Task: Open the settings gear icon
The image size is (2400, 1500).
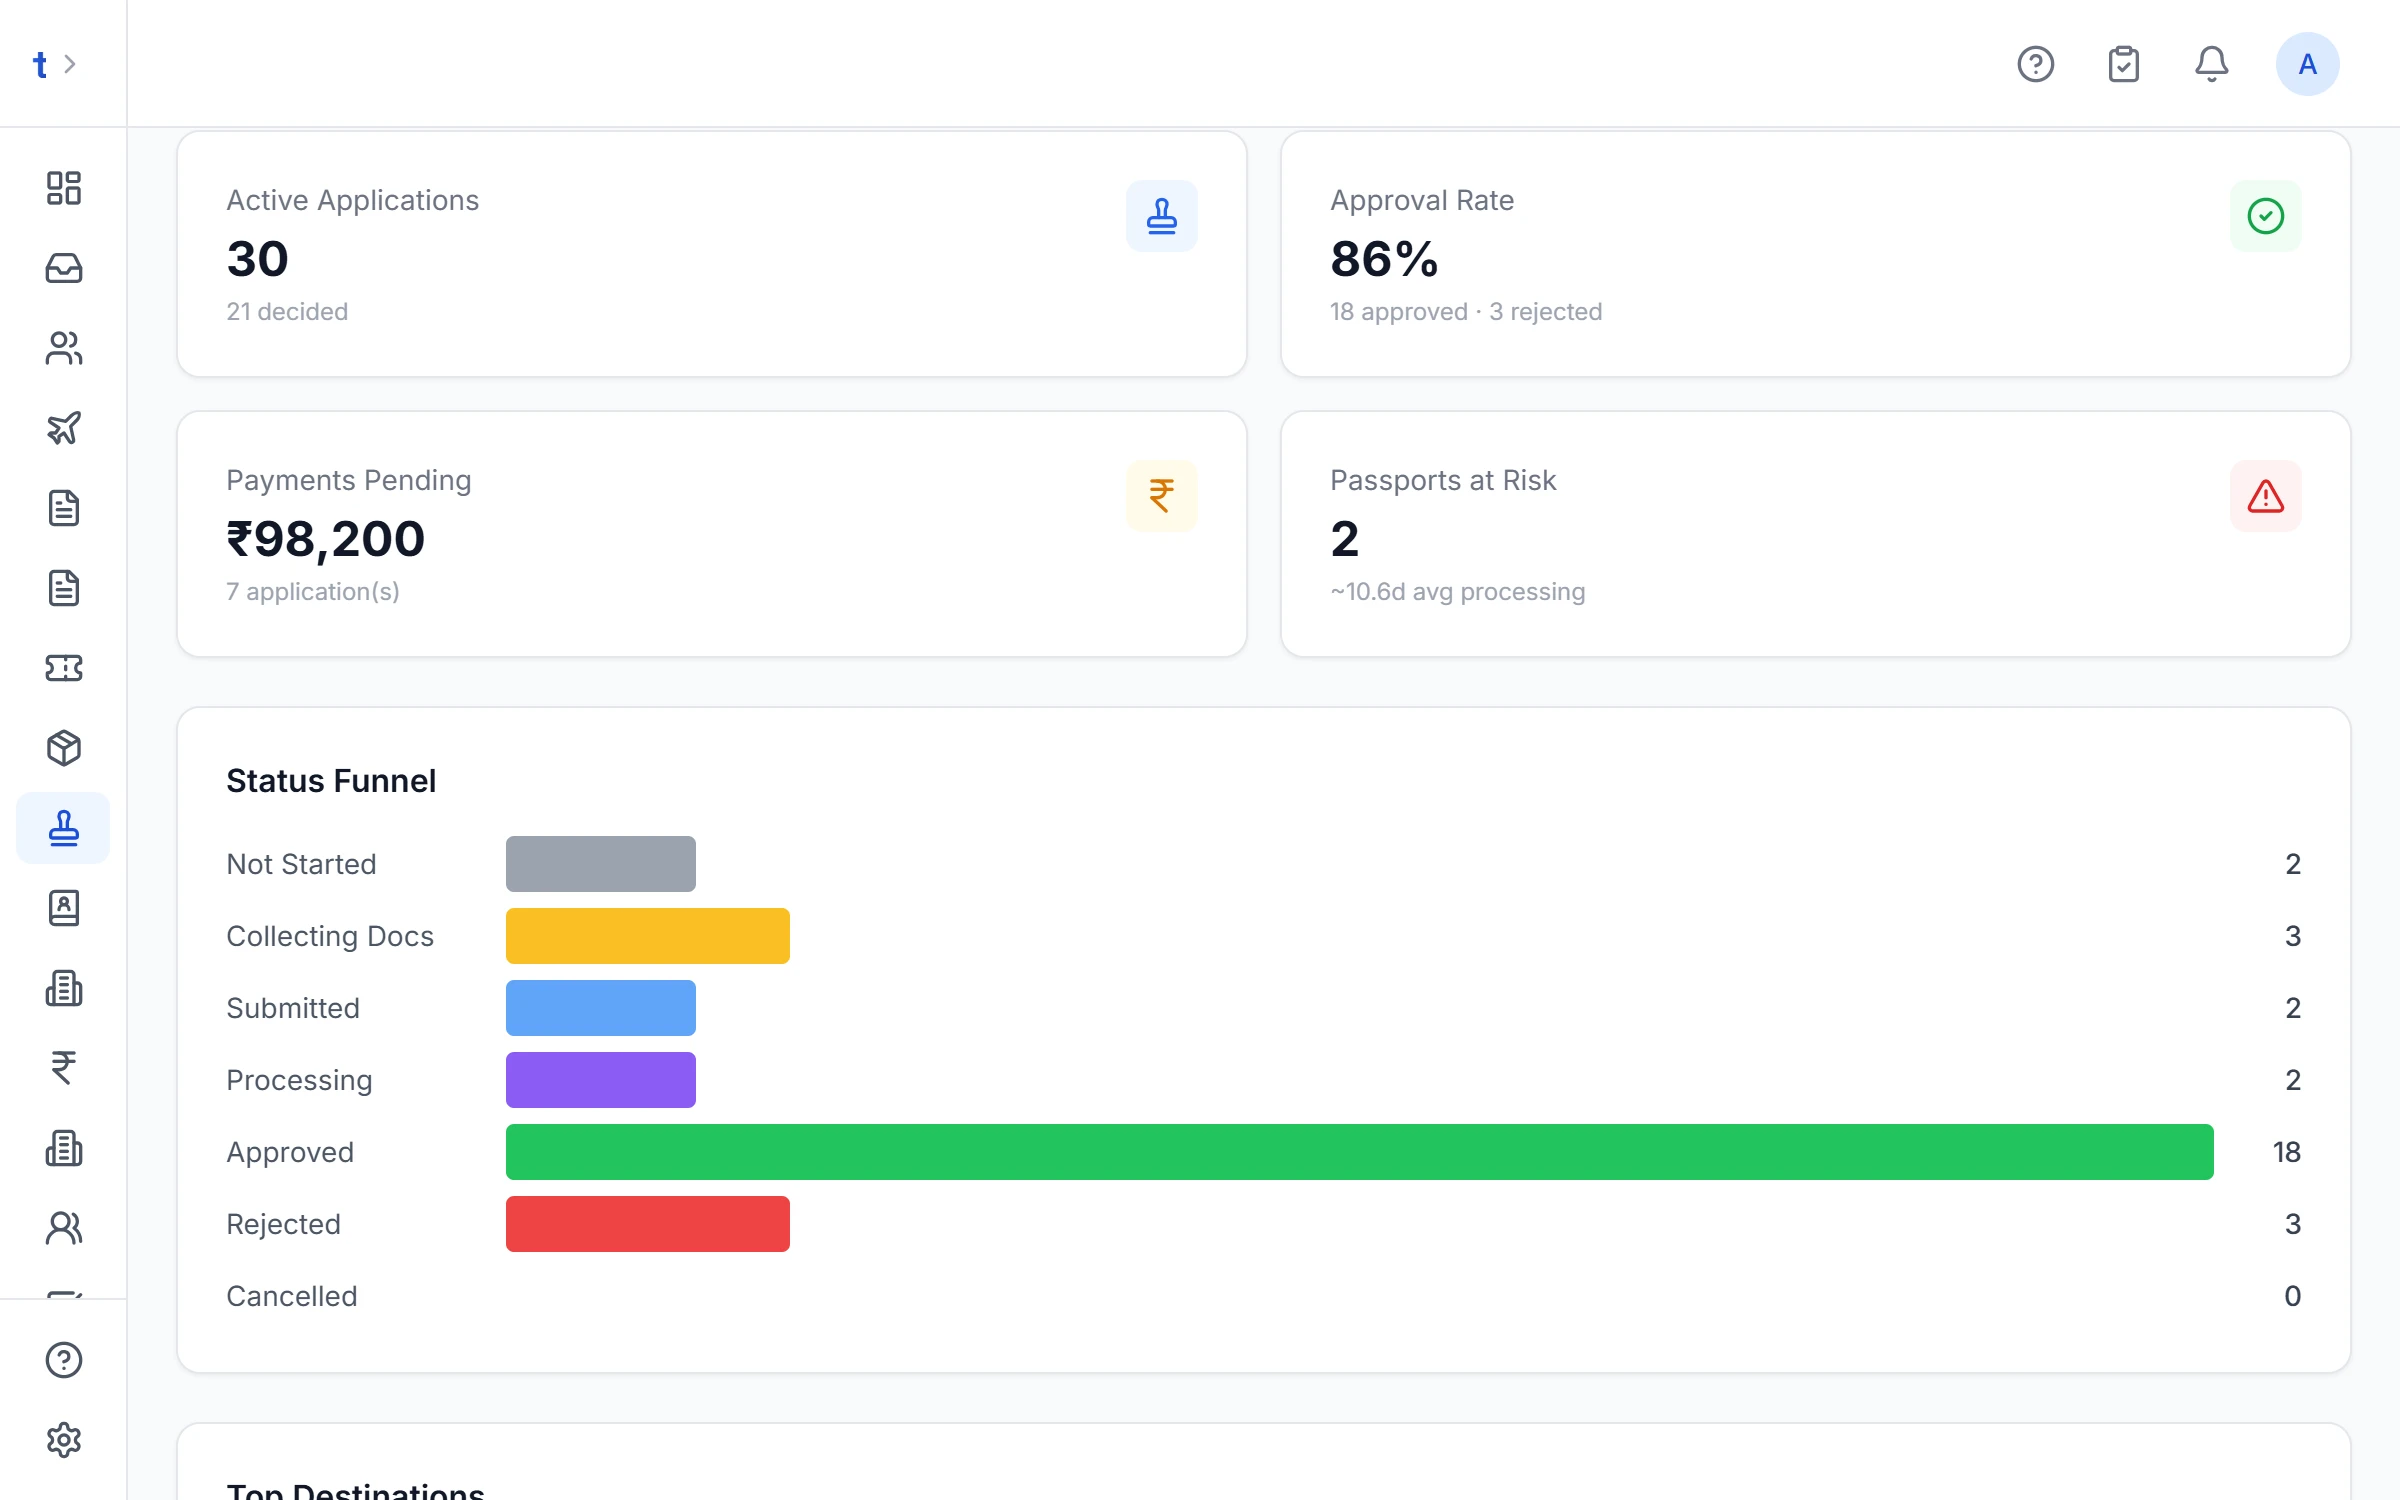Action: tap(63, 1440)
